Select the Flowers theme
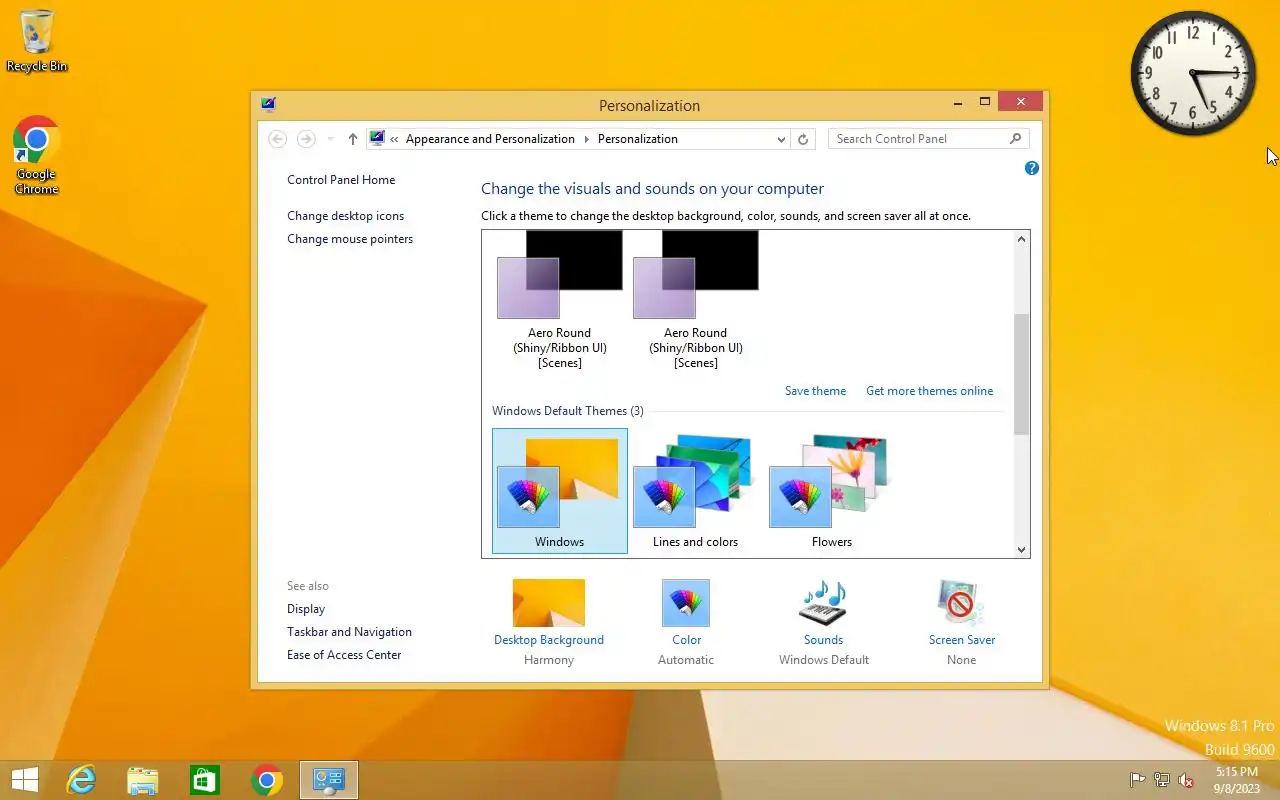Image resolution: width=1280 pixels, height=800 pixels. pos(831,491)
